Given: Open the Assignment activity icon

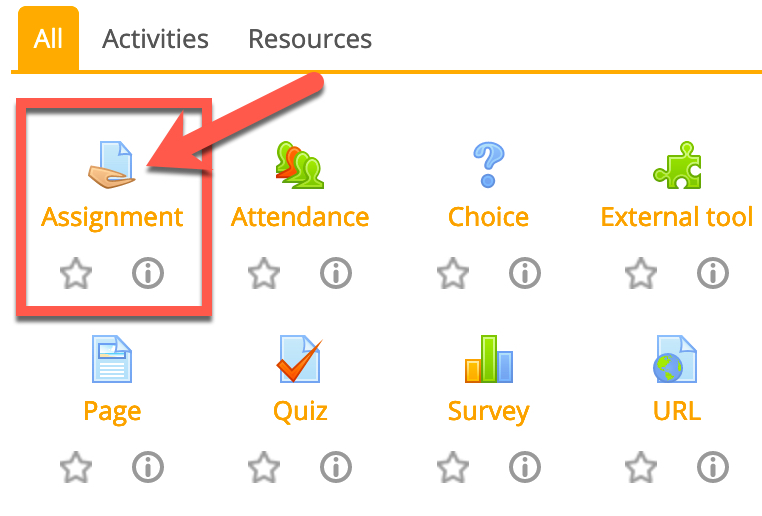Looking at the screenshot, I should click(x=111, y=165).
